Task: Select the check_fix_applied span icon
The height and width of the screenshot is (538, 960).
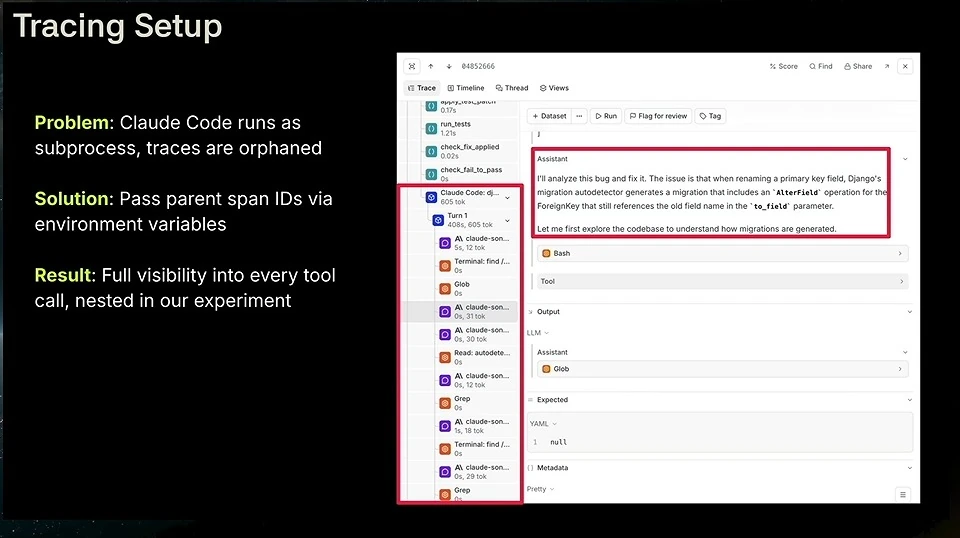Action: pyautogui.click(x=431, y=151)
